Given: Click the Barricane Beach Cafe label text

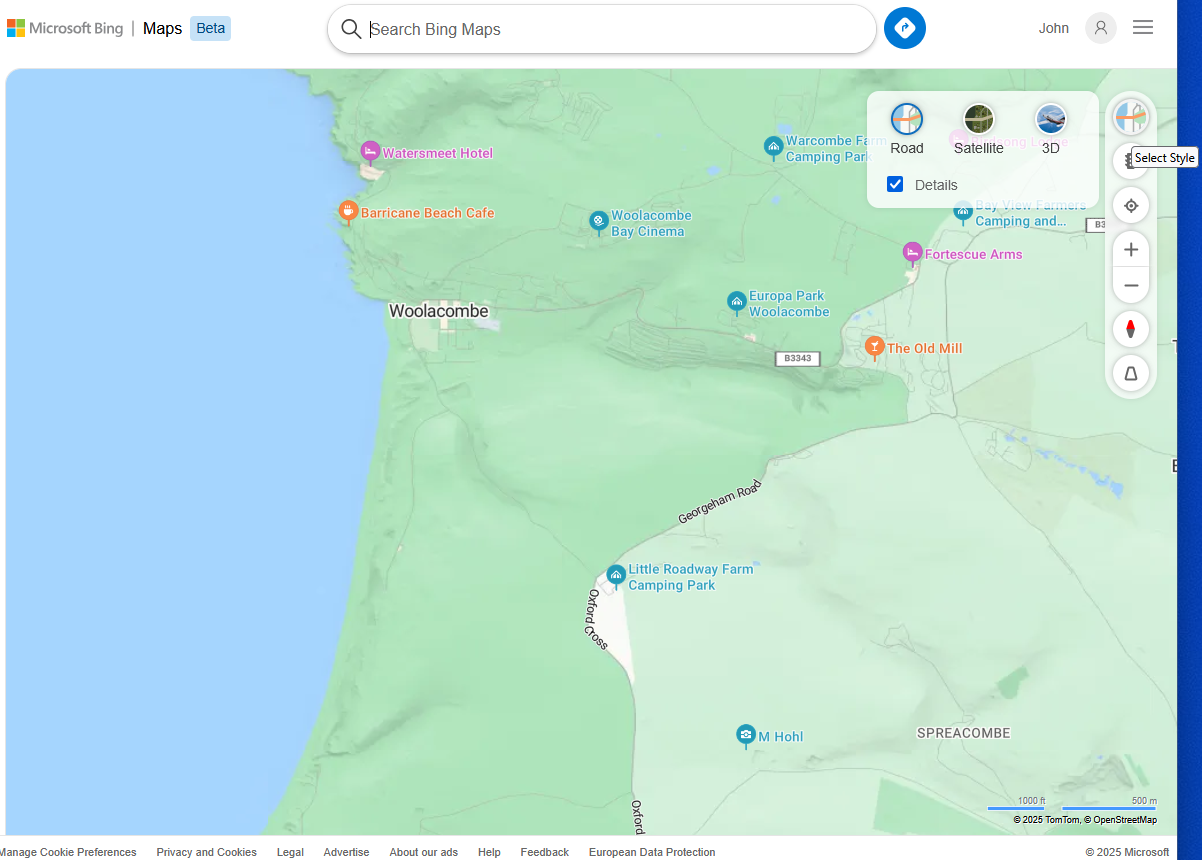Looking at the screenshot, I should coord(428,213).
